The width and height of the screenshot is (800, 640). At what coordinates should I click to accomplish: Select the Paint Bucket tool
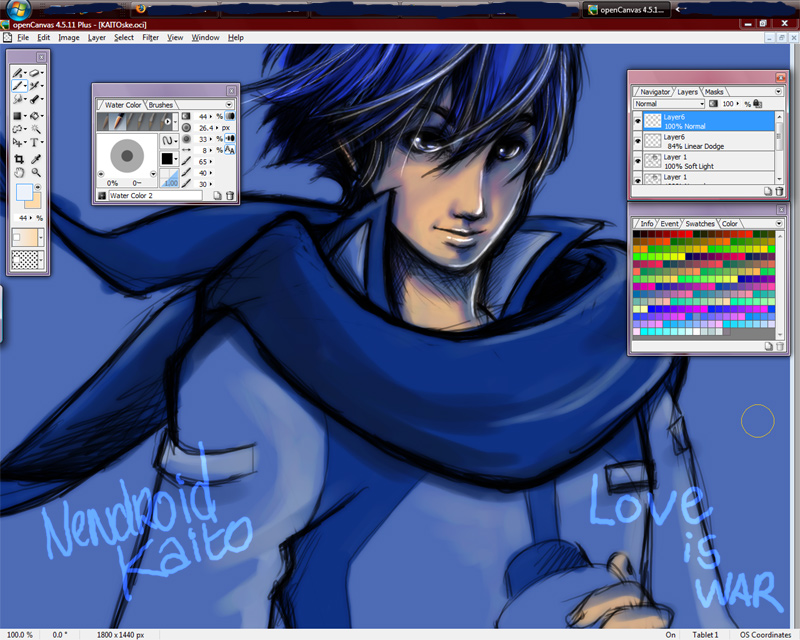[34, 116]
